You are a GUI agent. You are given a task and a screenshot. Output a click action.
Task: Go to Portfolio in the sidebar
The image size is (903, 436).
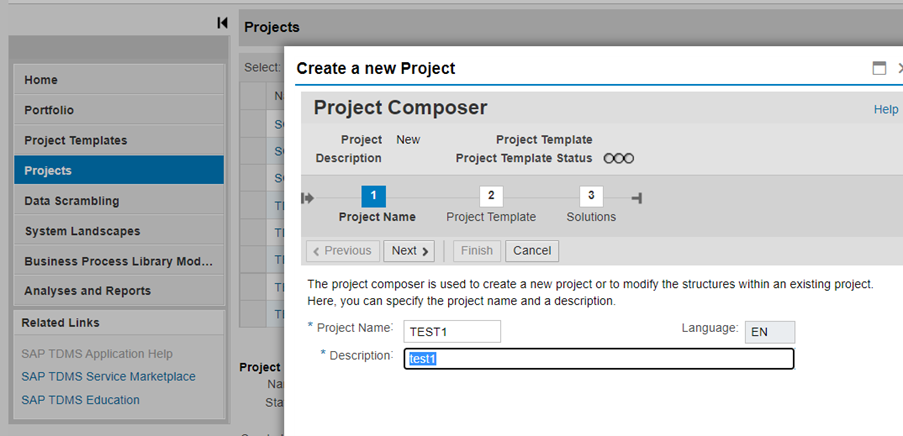click(118, 110)
